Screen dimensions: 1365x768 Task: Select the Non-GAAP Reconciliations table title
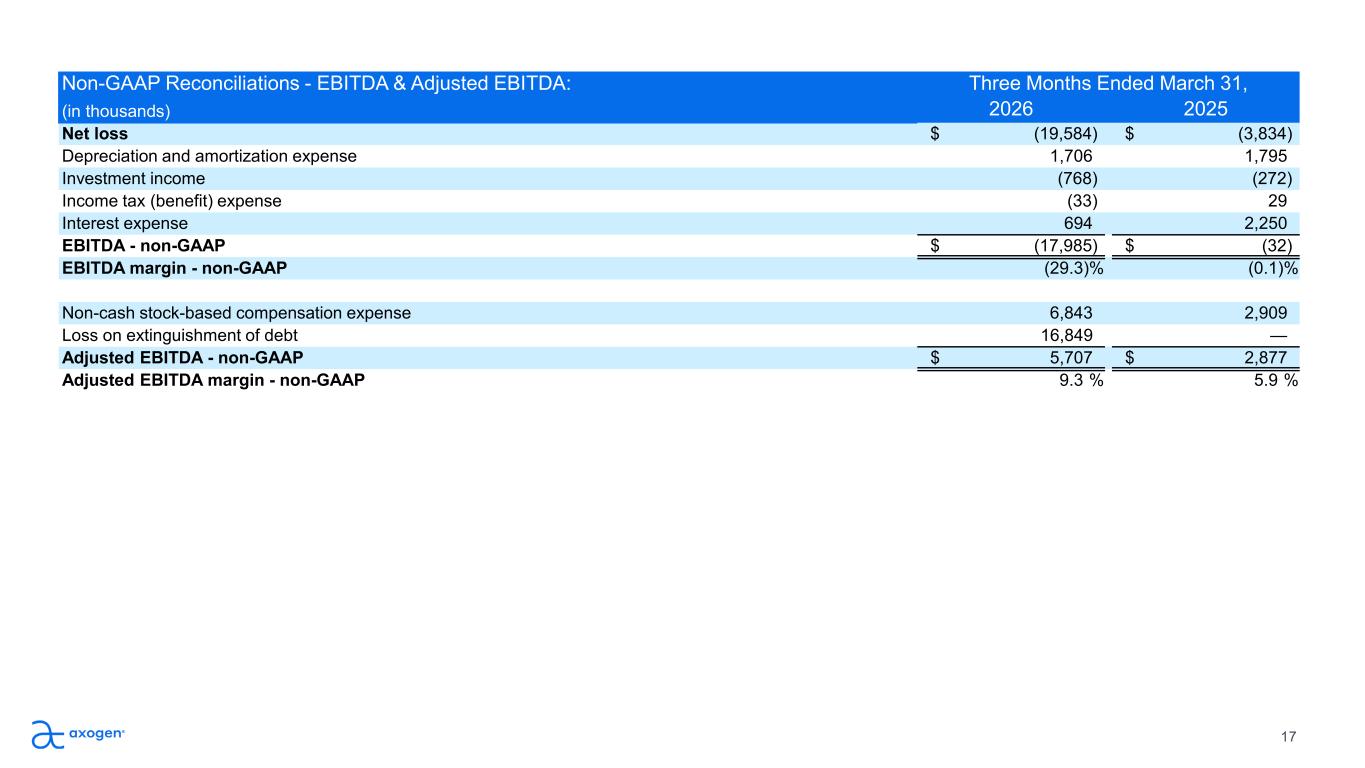click(x=316, y=84)
